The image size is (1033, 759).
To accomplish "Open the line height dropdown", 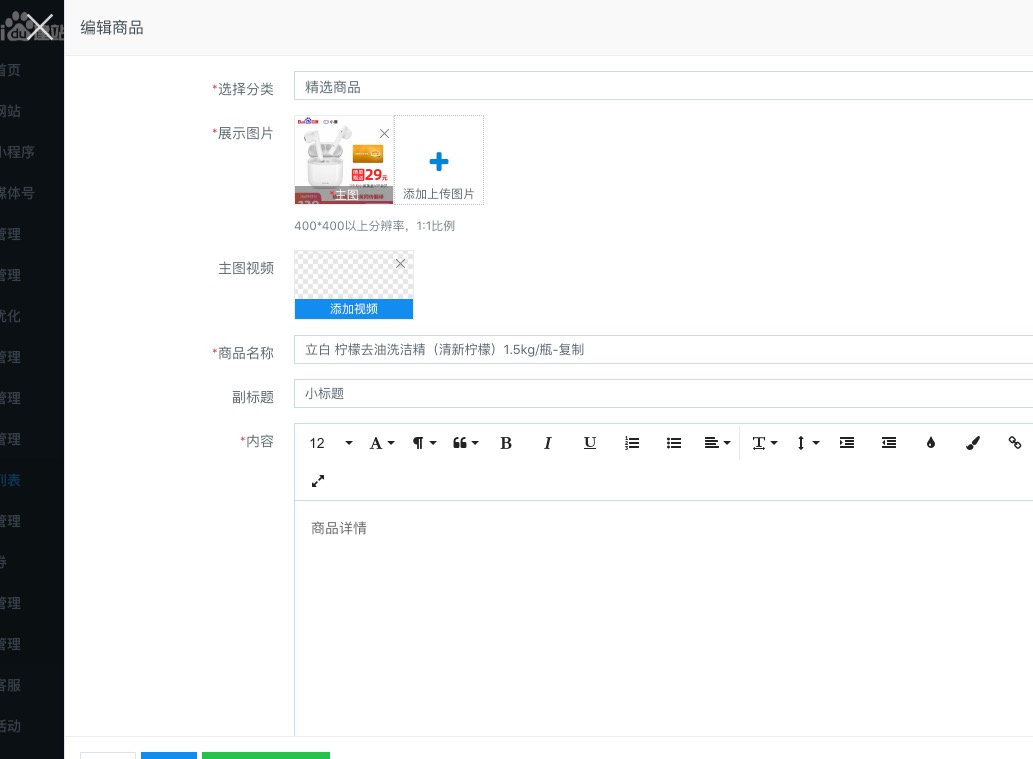I will pos(807,443).
